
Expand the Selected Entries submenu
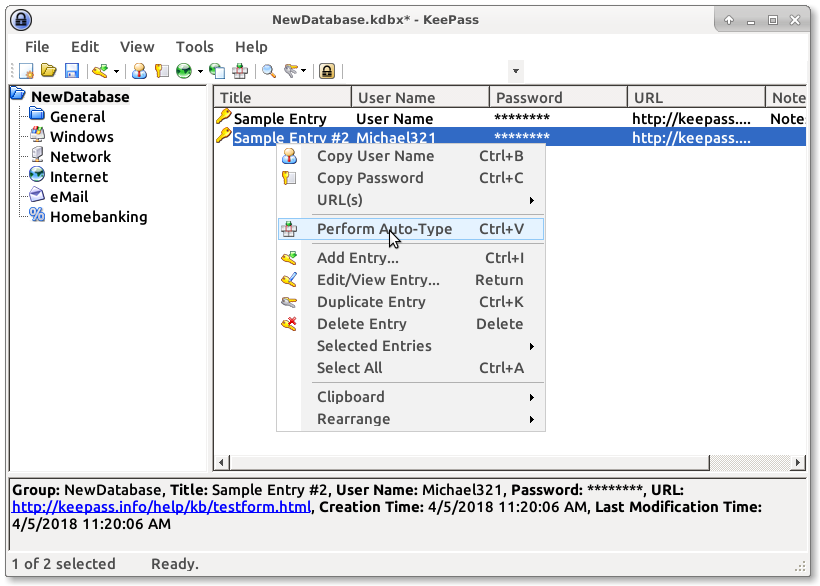coord(411,346)
